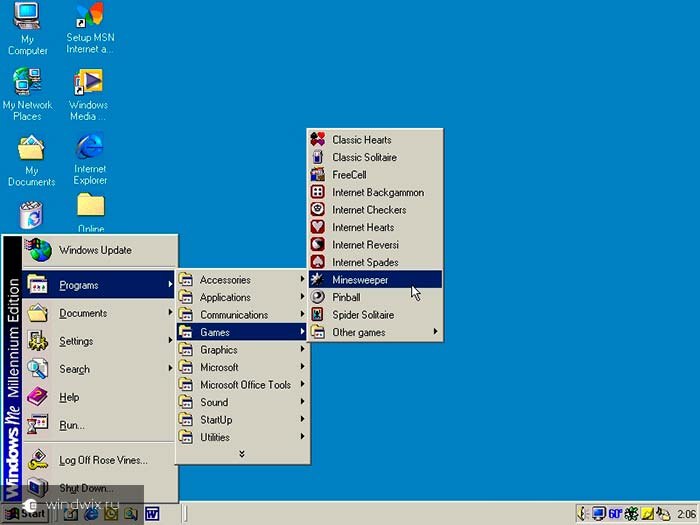
Task: Expand the Applications submenu
Action: click(x=242, y=297)
